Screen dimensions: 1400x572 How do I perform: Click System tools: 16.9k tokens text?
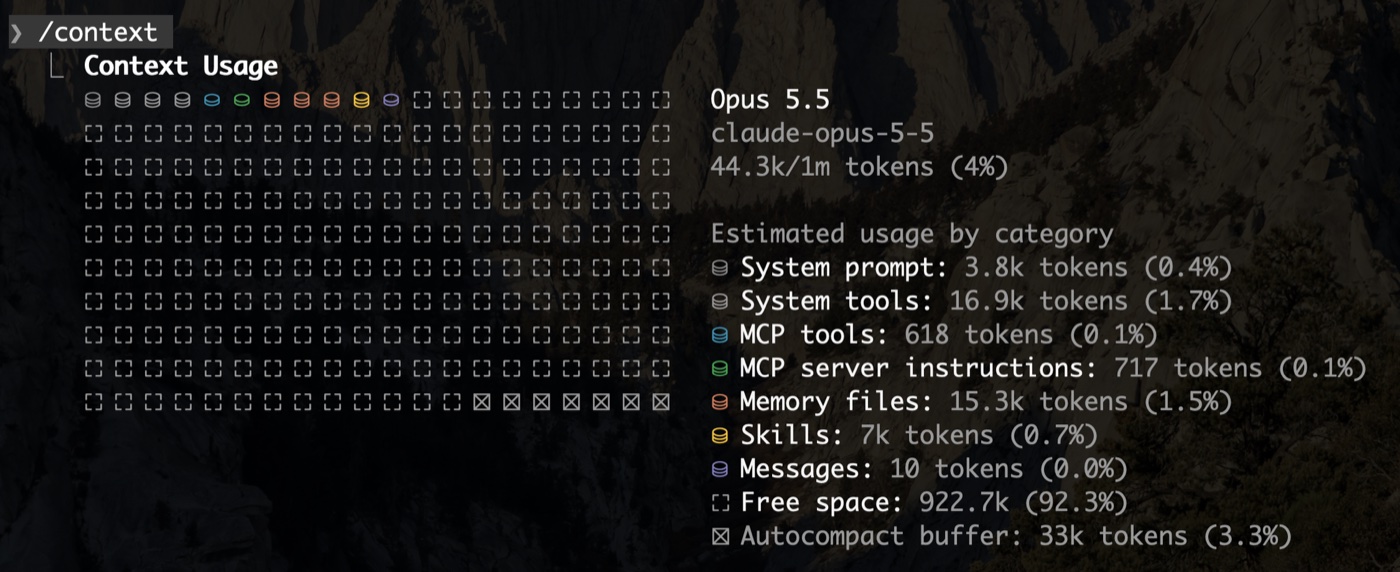(x=986, y=301)
